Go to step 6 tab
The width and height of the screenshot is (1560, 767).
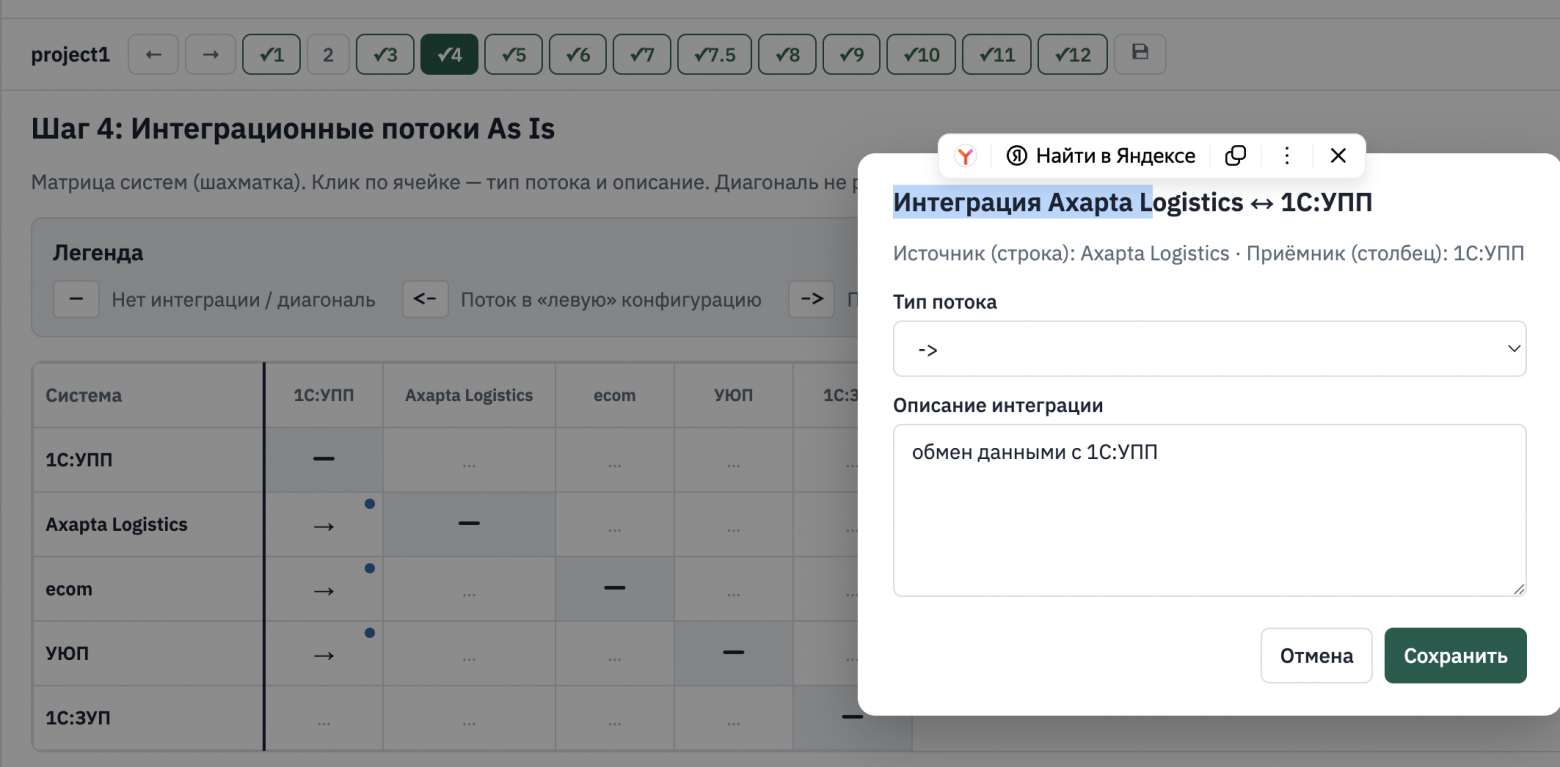pos(577,55)
